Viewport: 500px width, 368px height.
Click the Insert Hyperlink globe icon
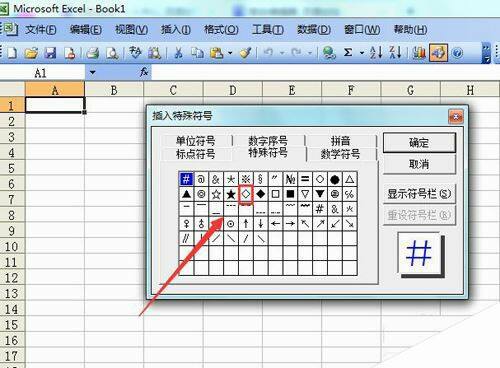click(x=329, y=53)
